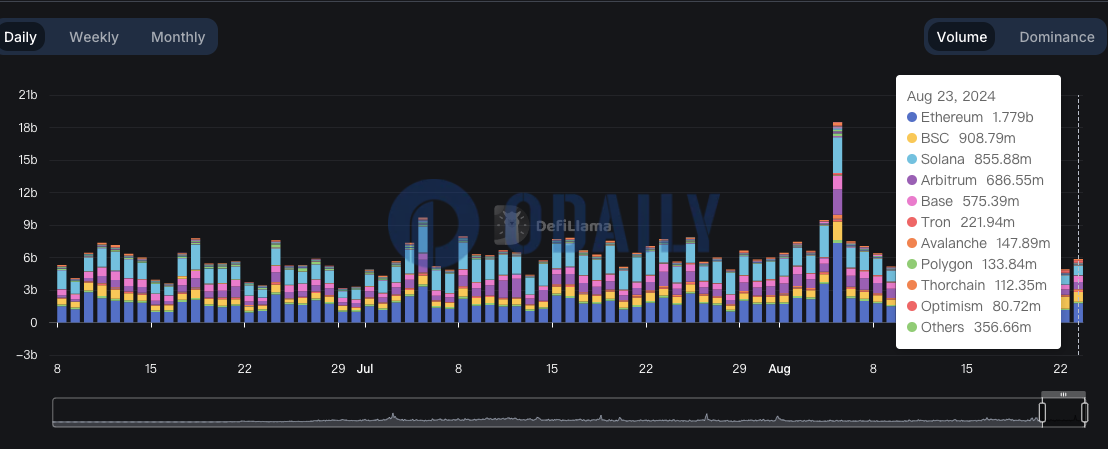The width and height of the screenshot is (1108, 449).
Task: Click the 'Thorchain 112.35m' tooltip row
Action: point(977,285)
